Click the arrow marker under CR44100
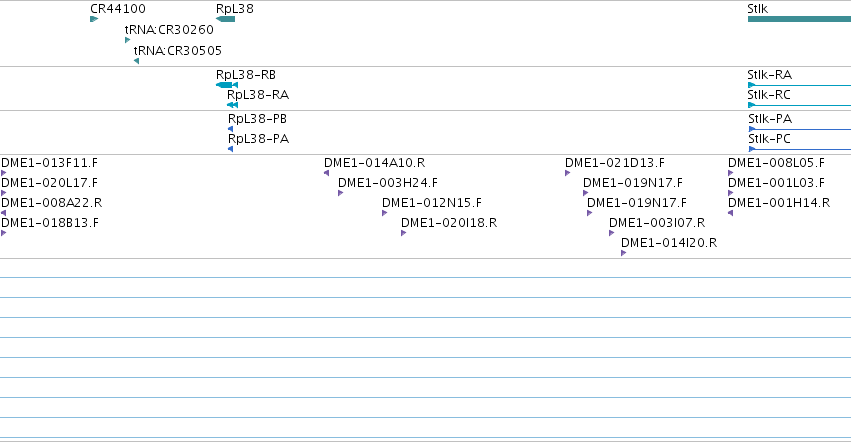This screenshot has height=442, width=851. pyautogui.click(x=94, y=19)
